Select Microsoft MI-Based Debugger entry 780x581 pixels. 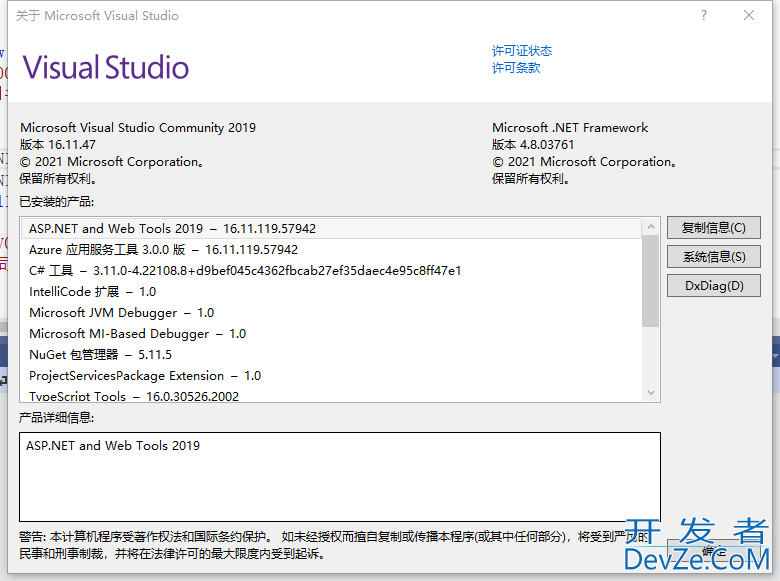[x=137, y=334]
